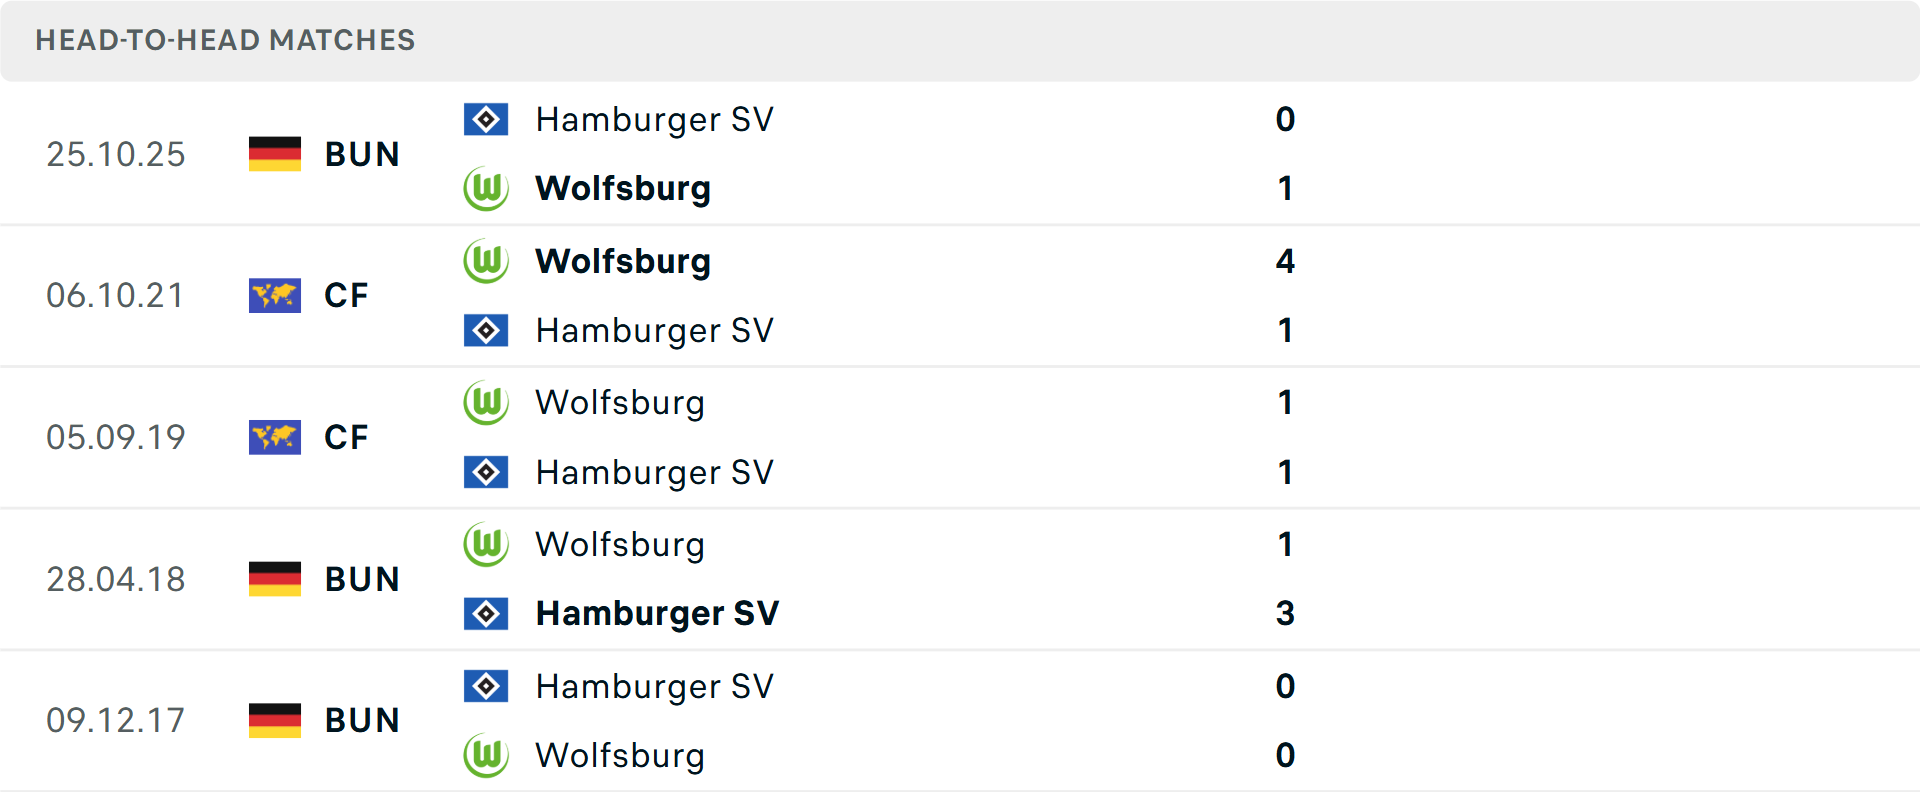The width and height of the screenshot is (1920, 792).
Task: Select the Wolfsburg logo in the top match row
Action: click(x=486, y=188)
